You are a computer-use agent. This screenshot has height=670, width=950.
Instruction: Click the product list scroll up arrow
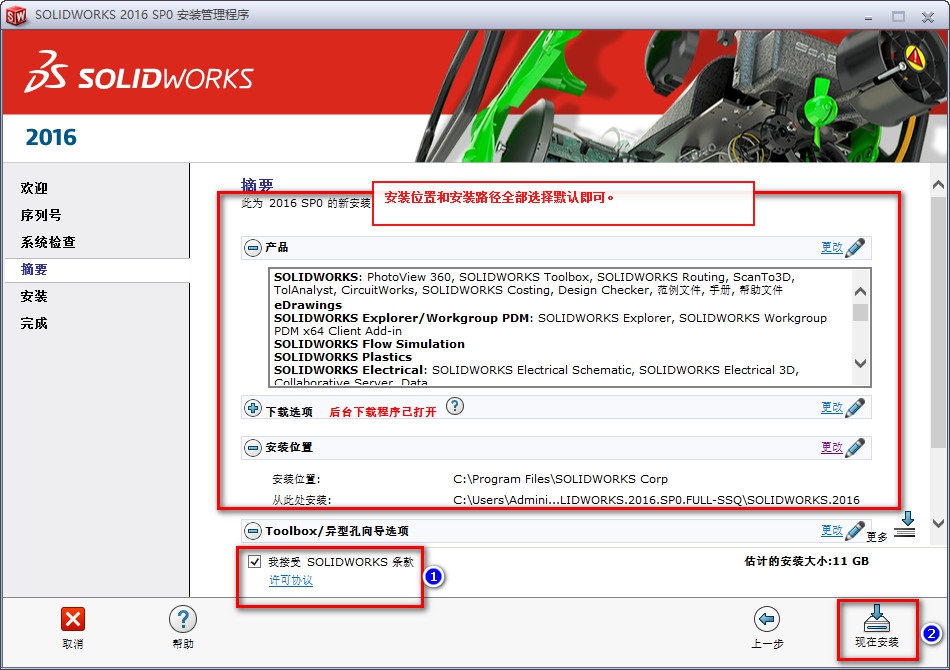click(860, 292)
